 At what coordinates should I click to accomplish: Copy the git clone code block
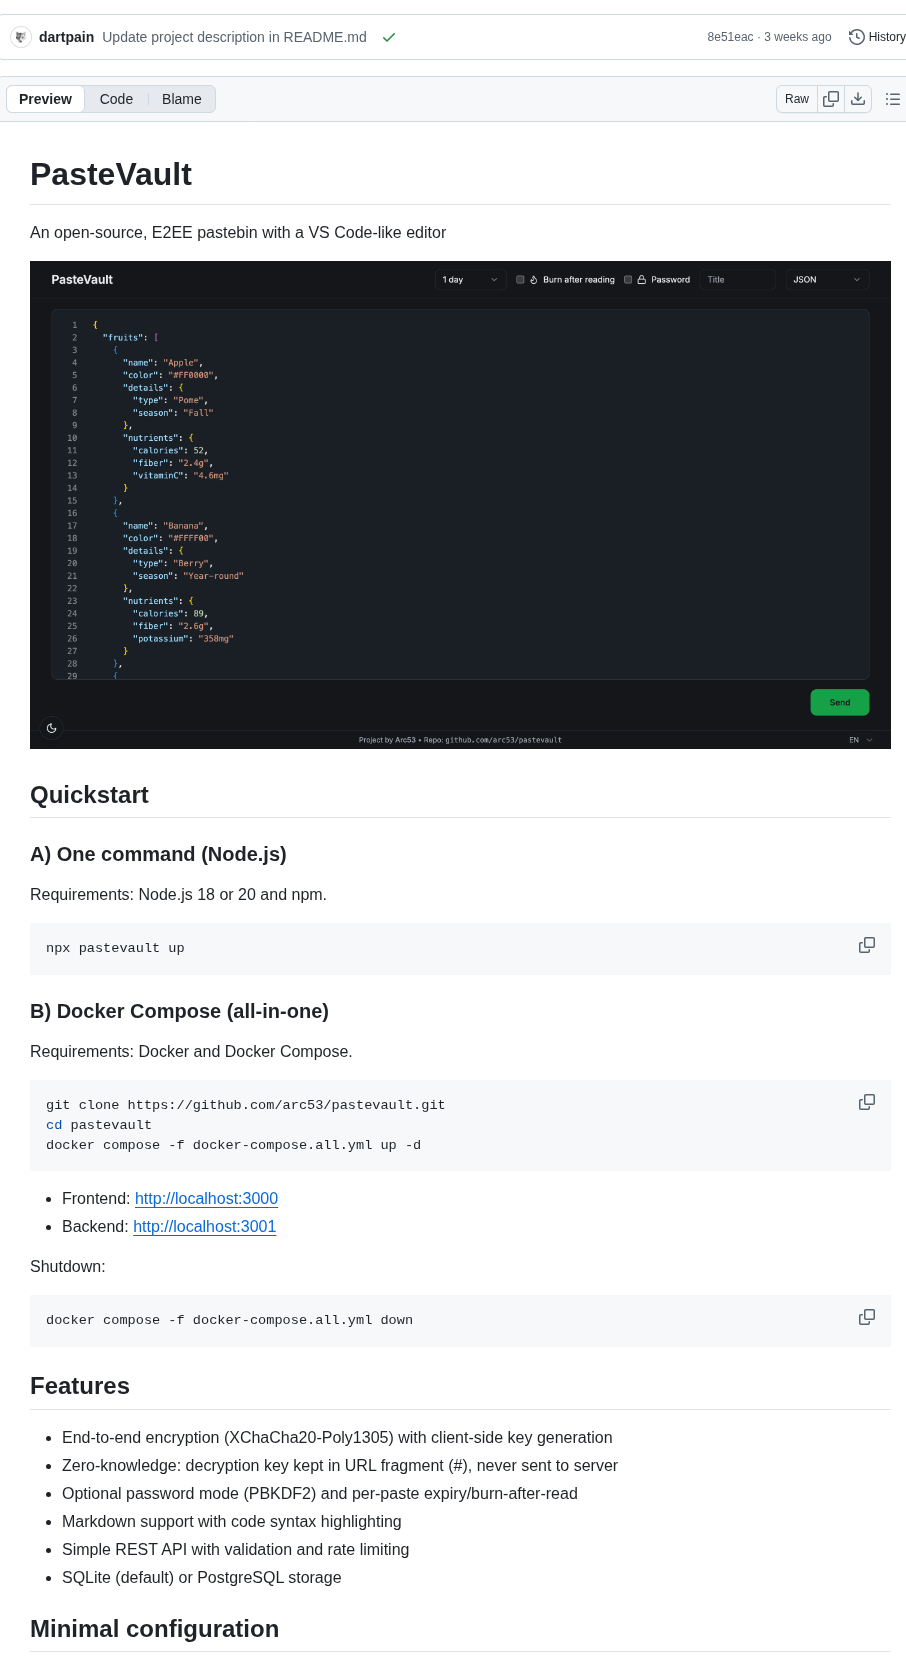coord(866,1101)
